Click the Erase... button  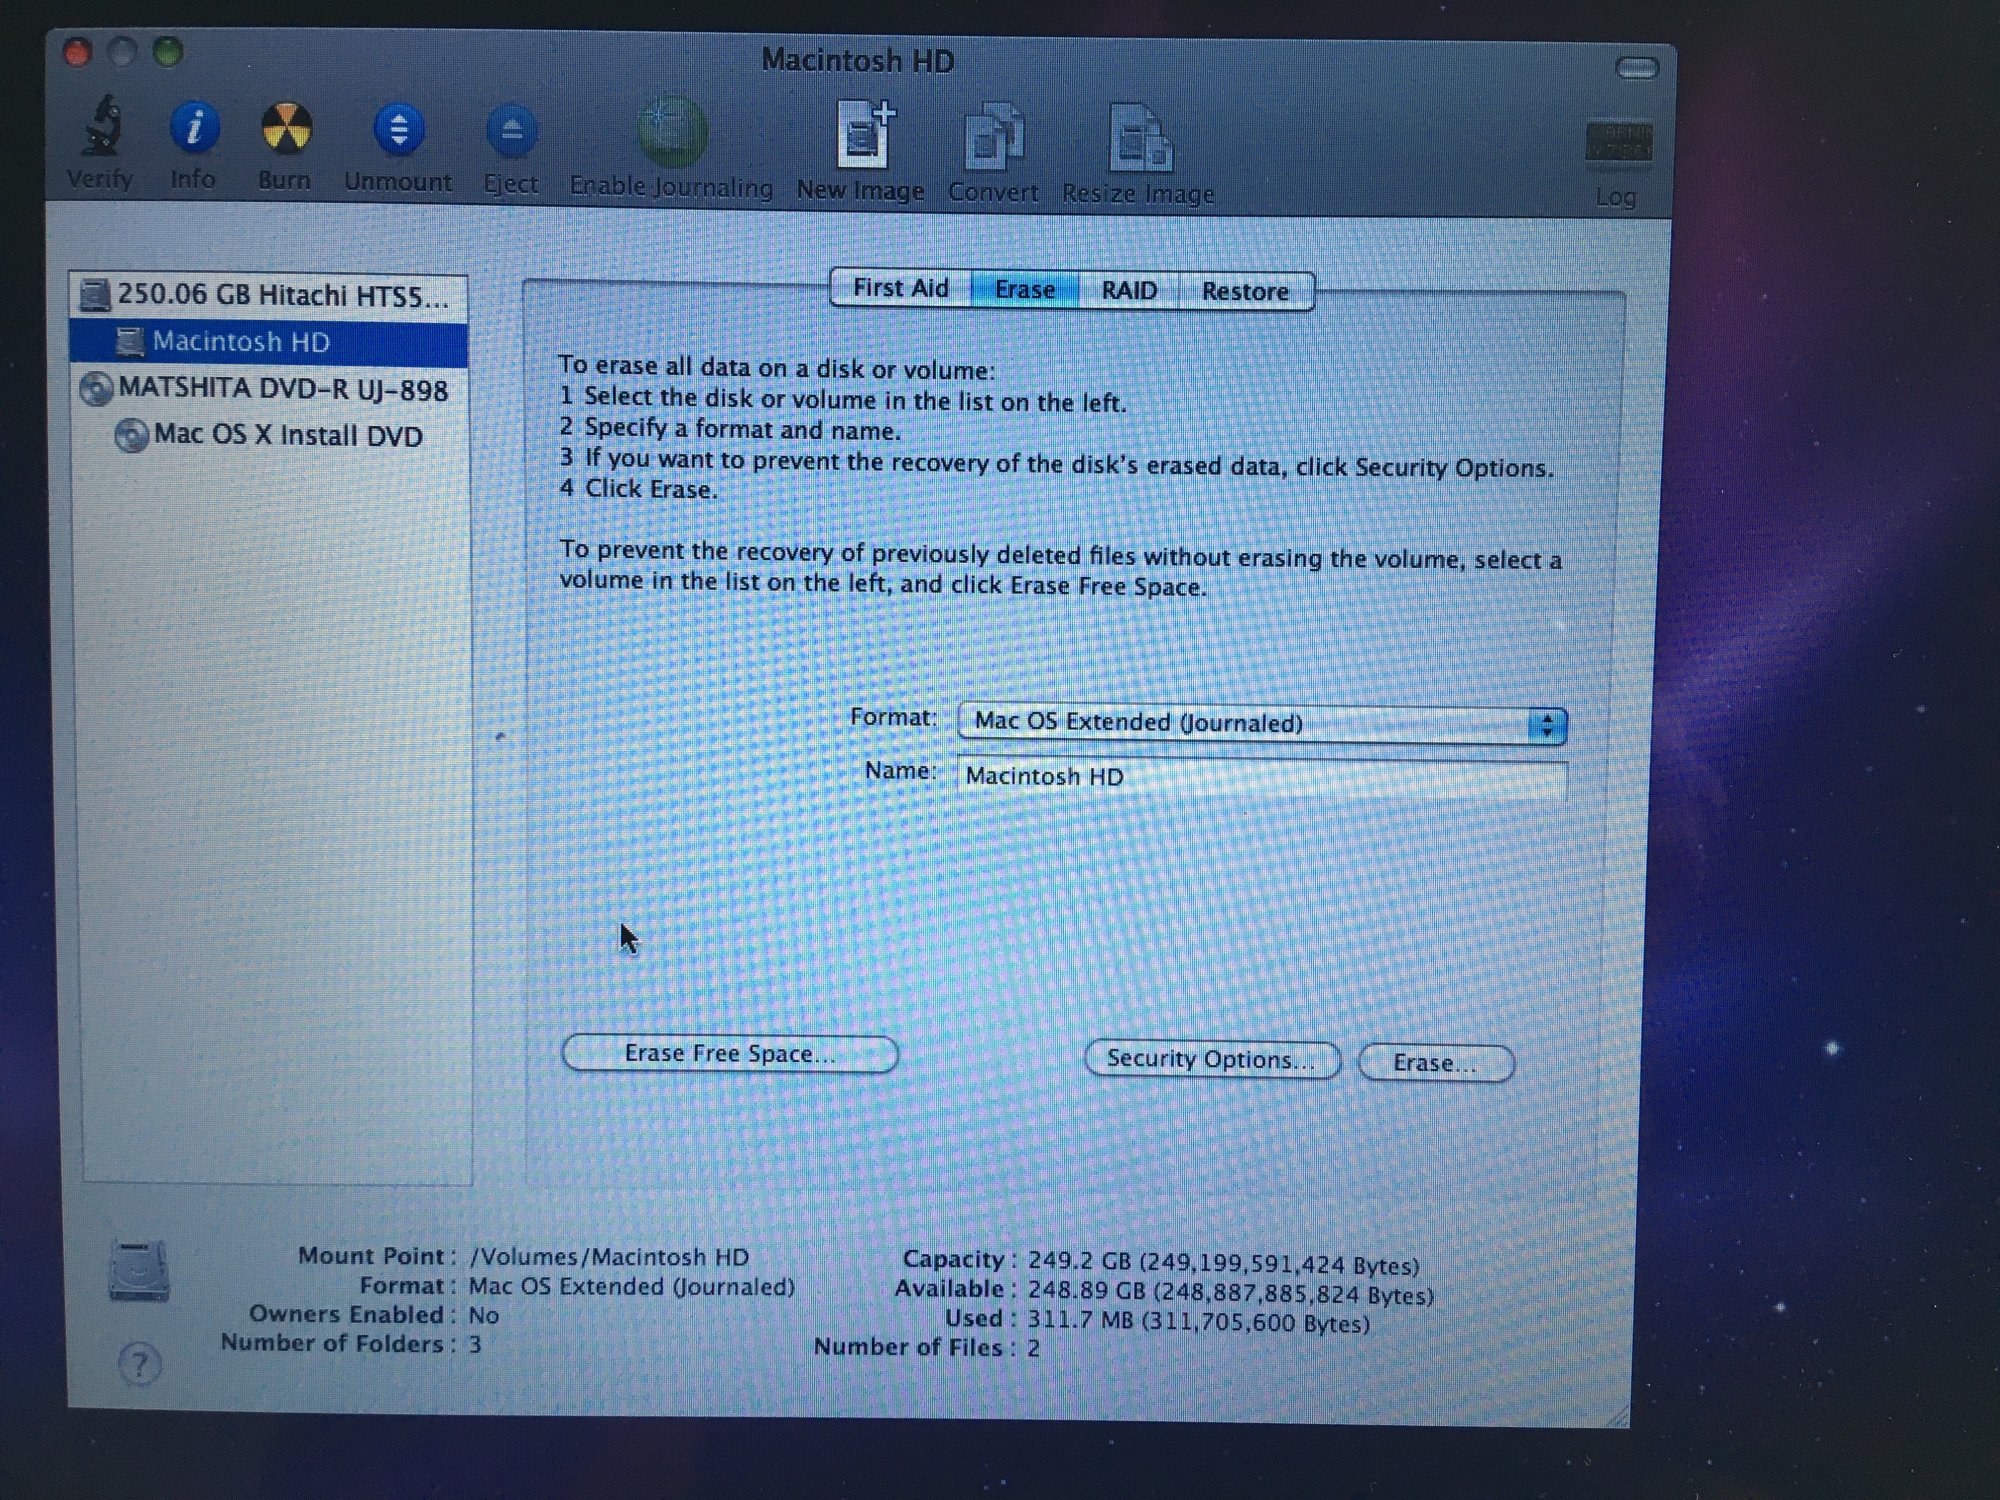tap(1435, 1063)
